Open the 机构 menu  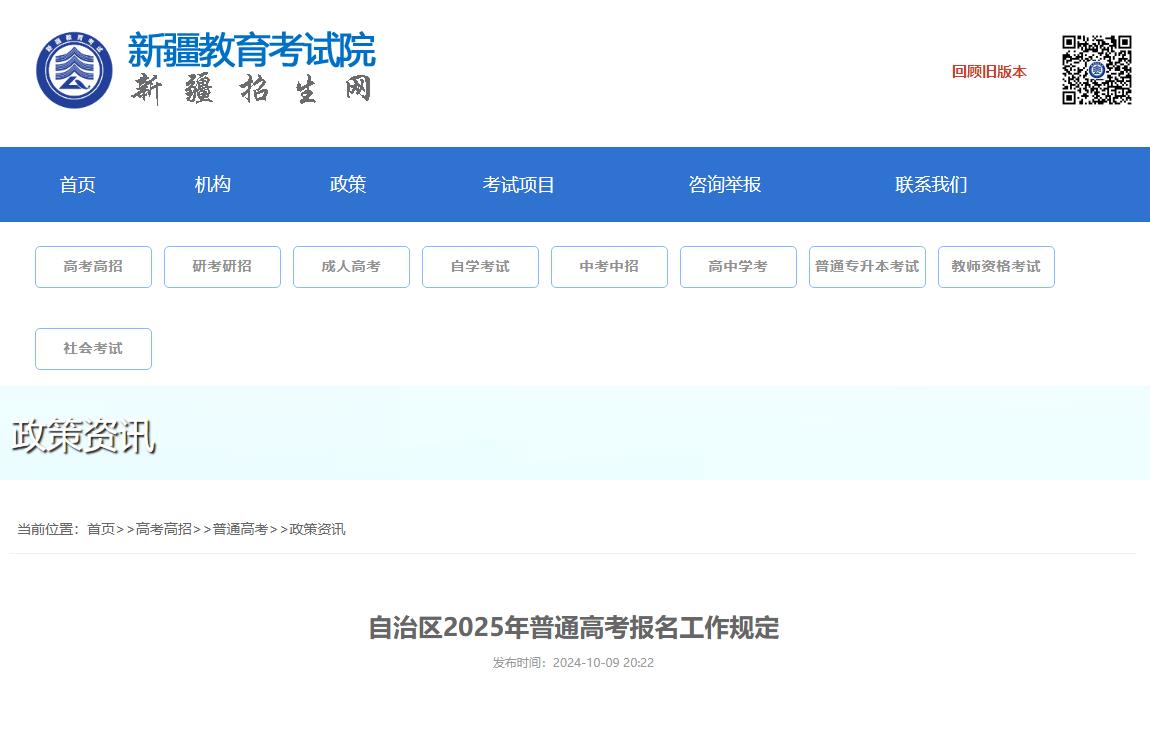click(212, 184)
